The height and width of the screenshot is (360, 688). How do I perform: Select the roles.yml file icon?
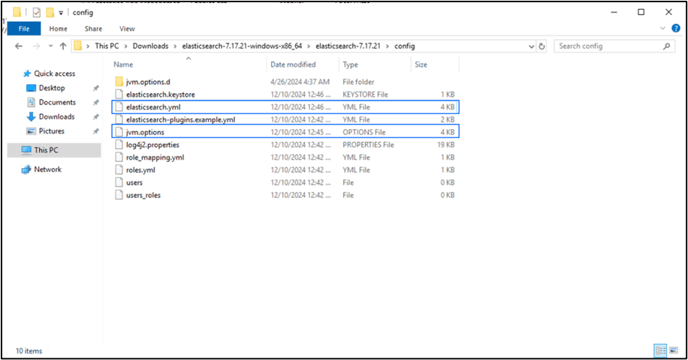coord(119,170)
